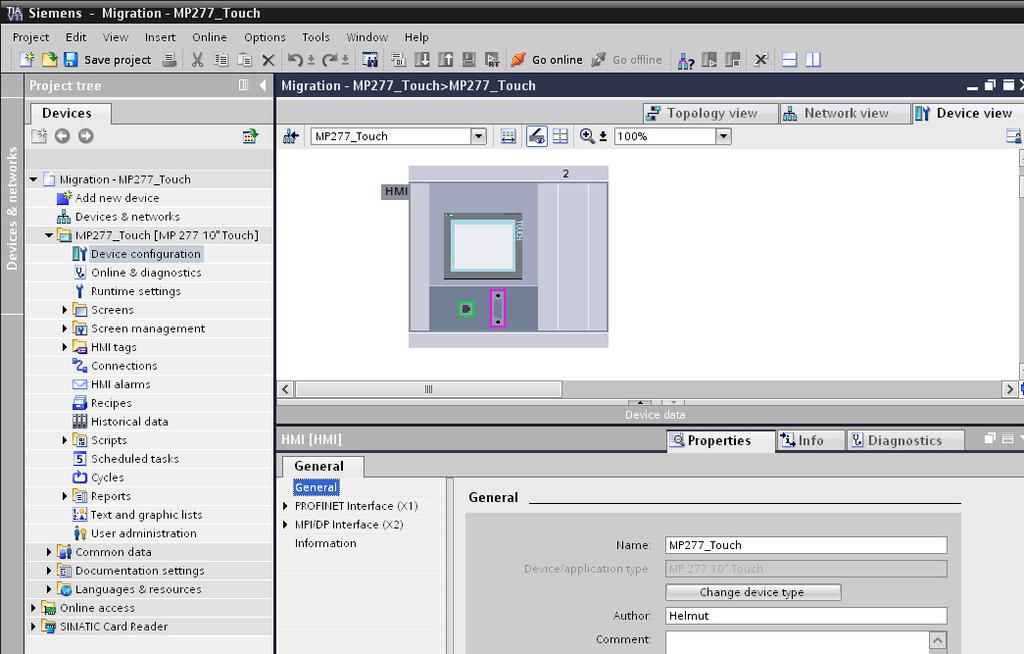Click the magnifier zoom icon
Viewport: 1024px width, 654px height.
[x=587, y=136]
